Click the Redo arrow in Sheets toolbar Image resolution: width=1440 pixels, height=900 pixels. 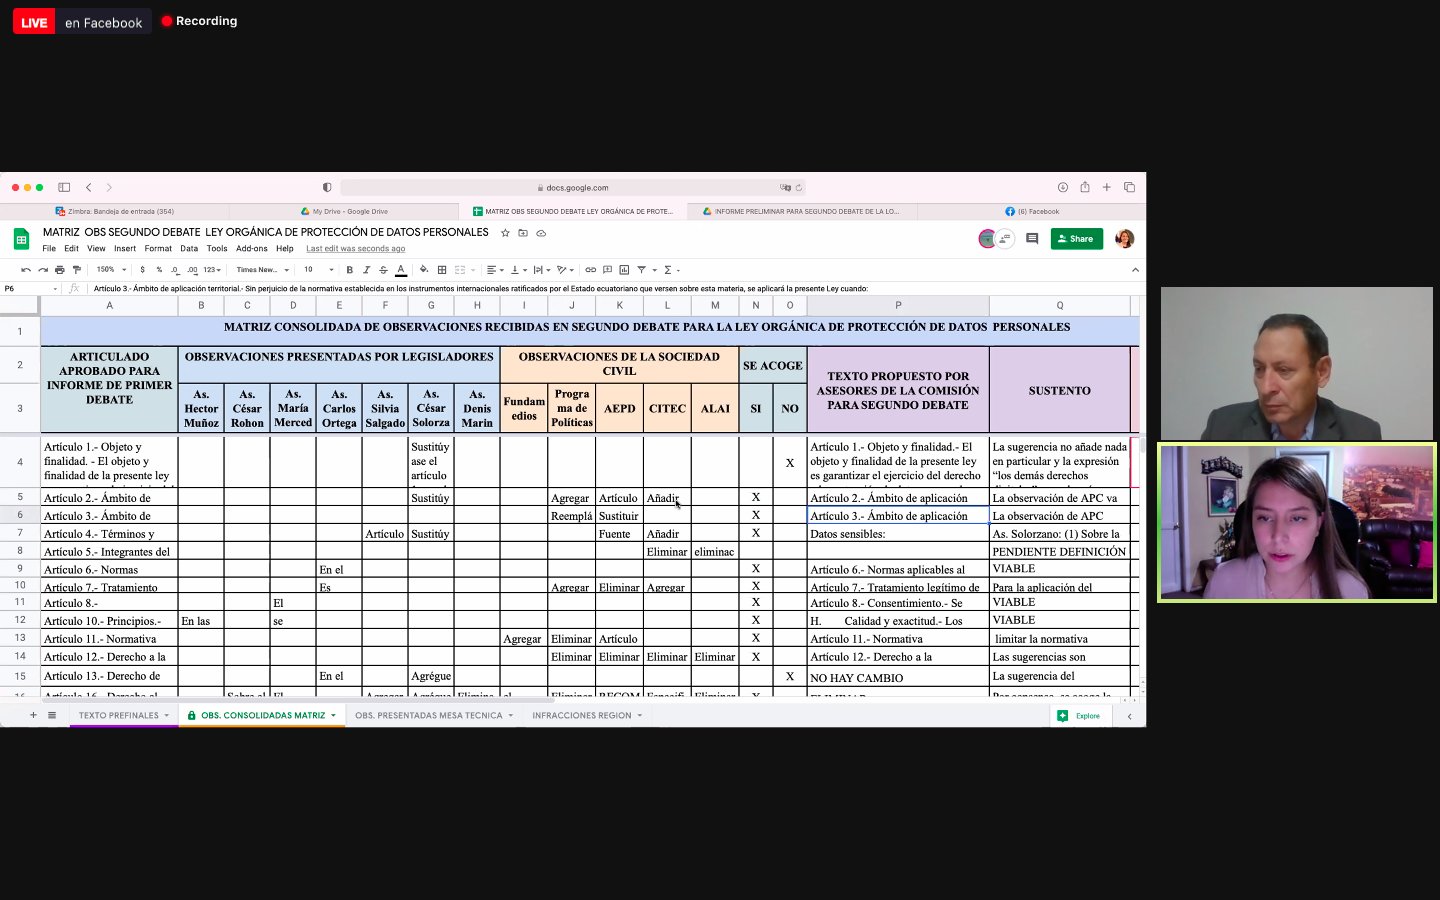(x=43, y=270)
